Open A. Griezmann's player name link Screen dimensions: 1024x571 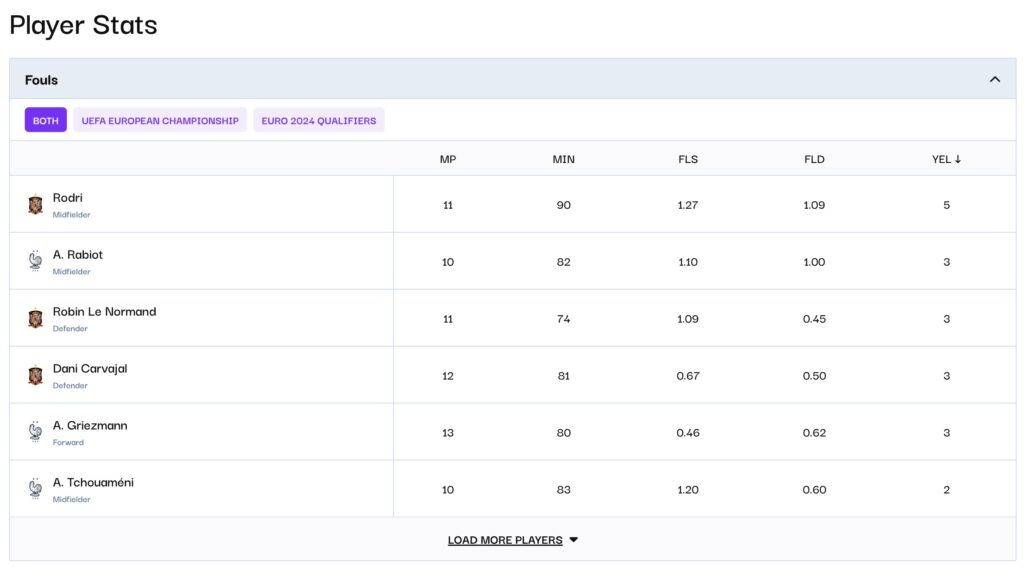click(90, 426)
